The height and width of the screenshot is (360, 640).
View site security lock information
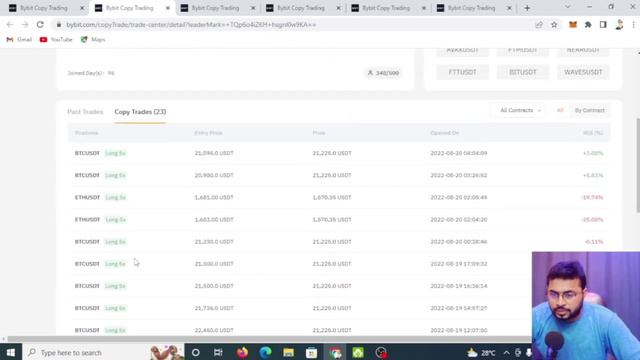[59, 25]
